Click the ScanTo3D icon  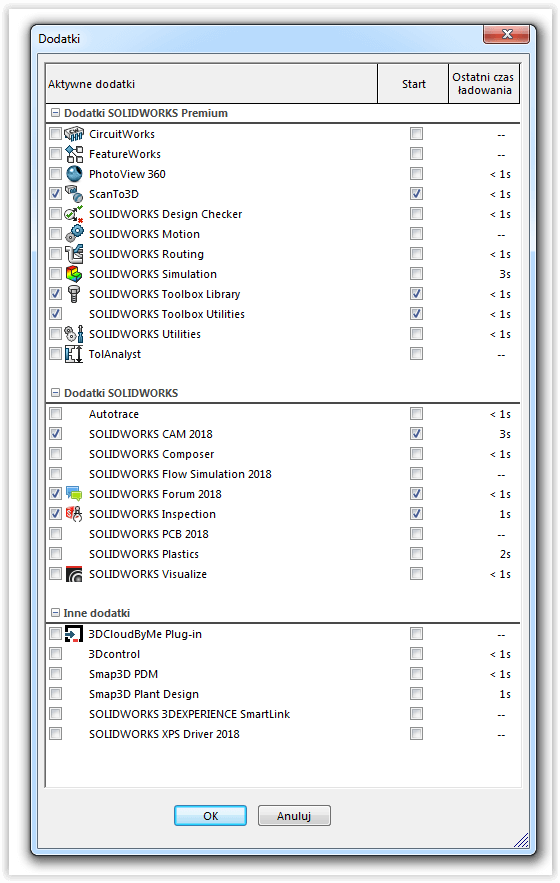(74, 194)
